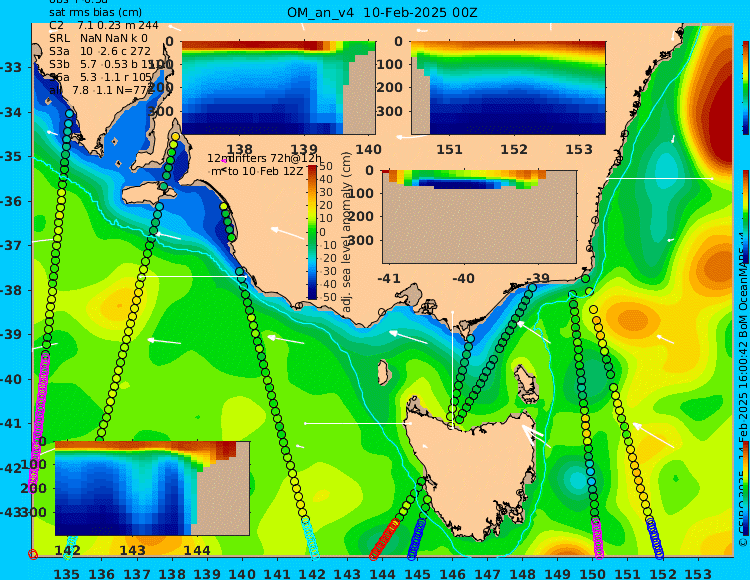
Task: Click the orange eddy east of Bass Strait near -38.5
Action: [632, 318]
